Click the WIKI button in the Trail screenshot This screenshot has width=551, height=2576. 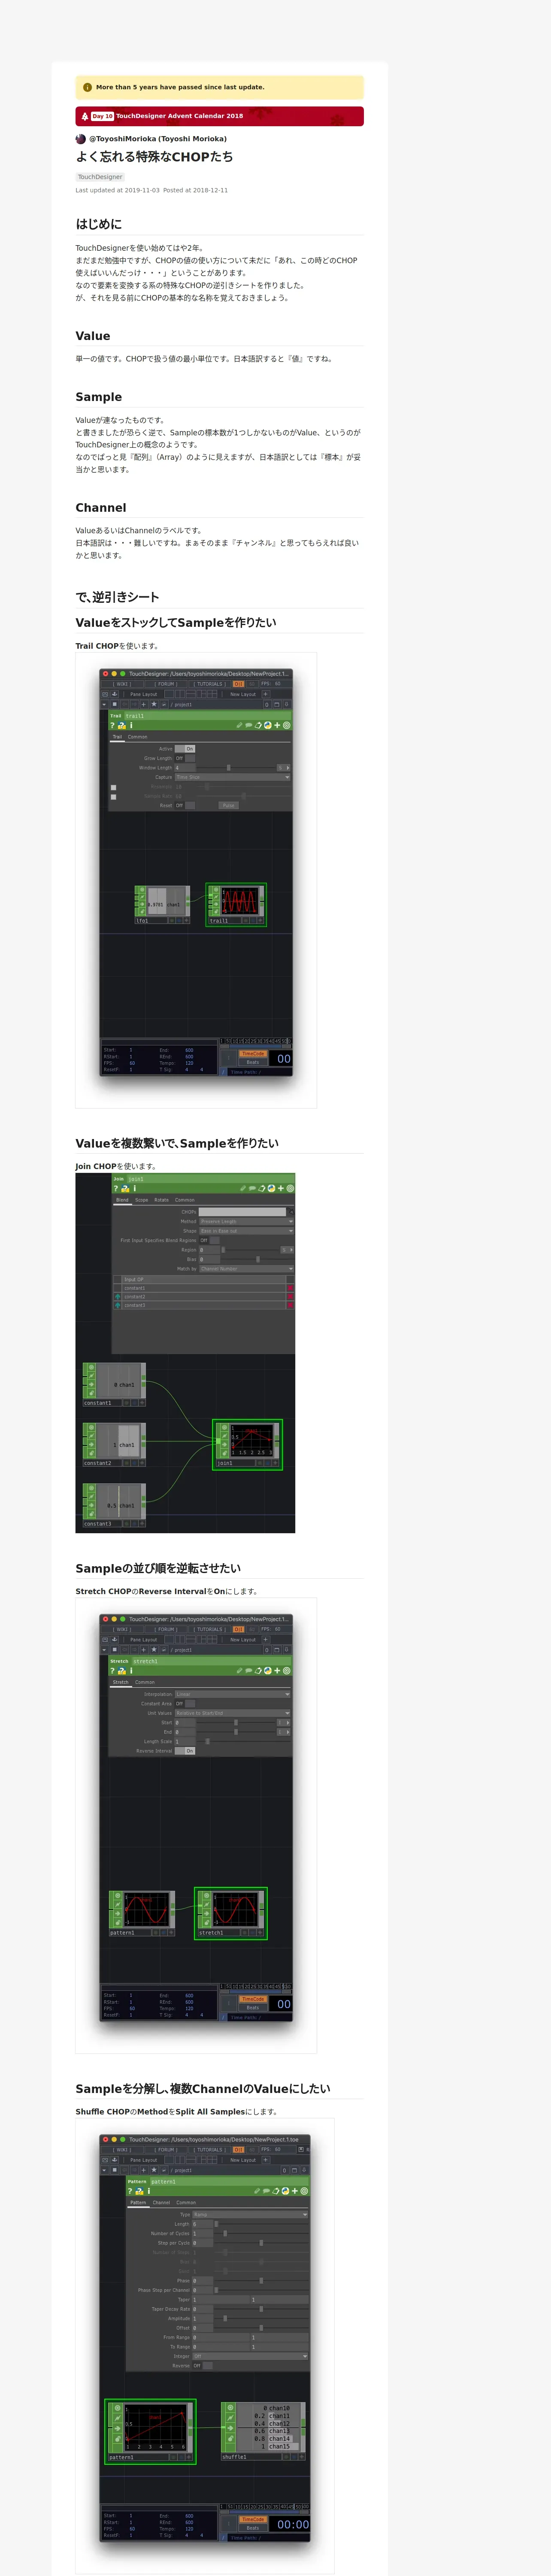[x=122, y=684]
